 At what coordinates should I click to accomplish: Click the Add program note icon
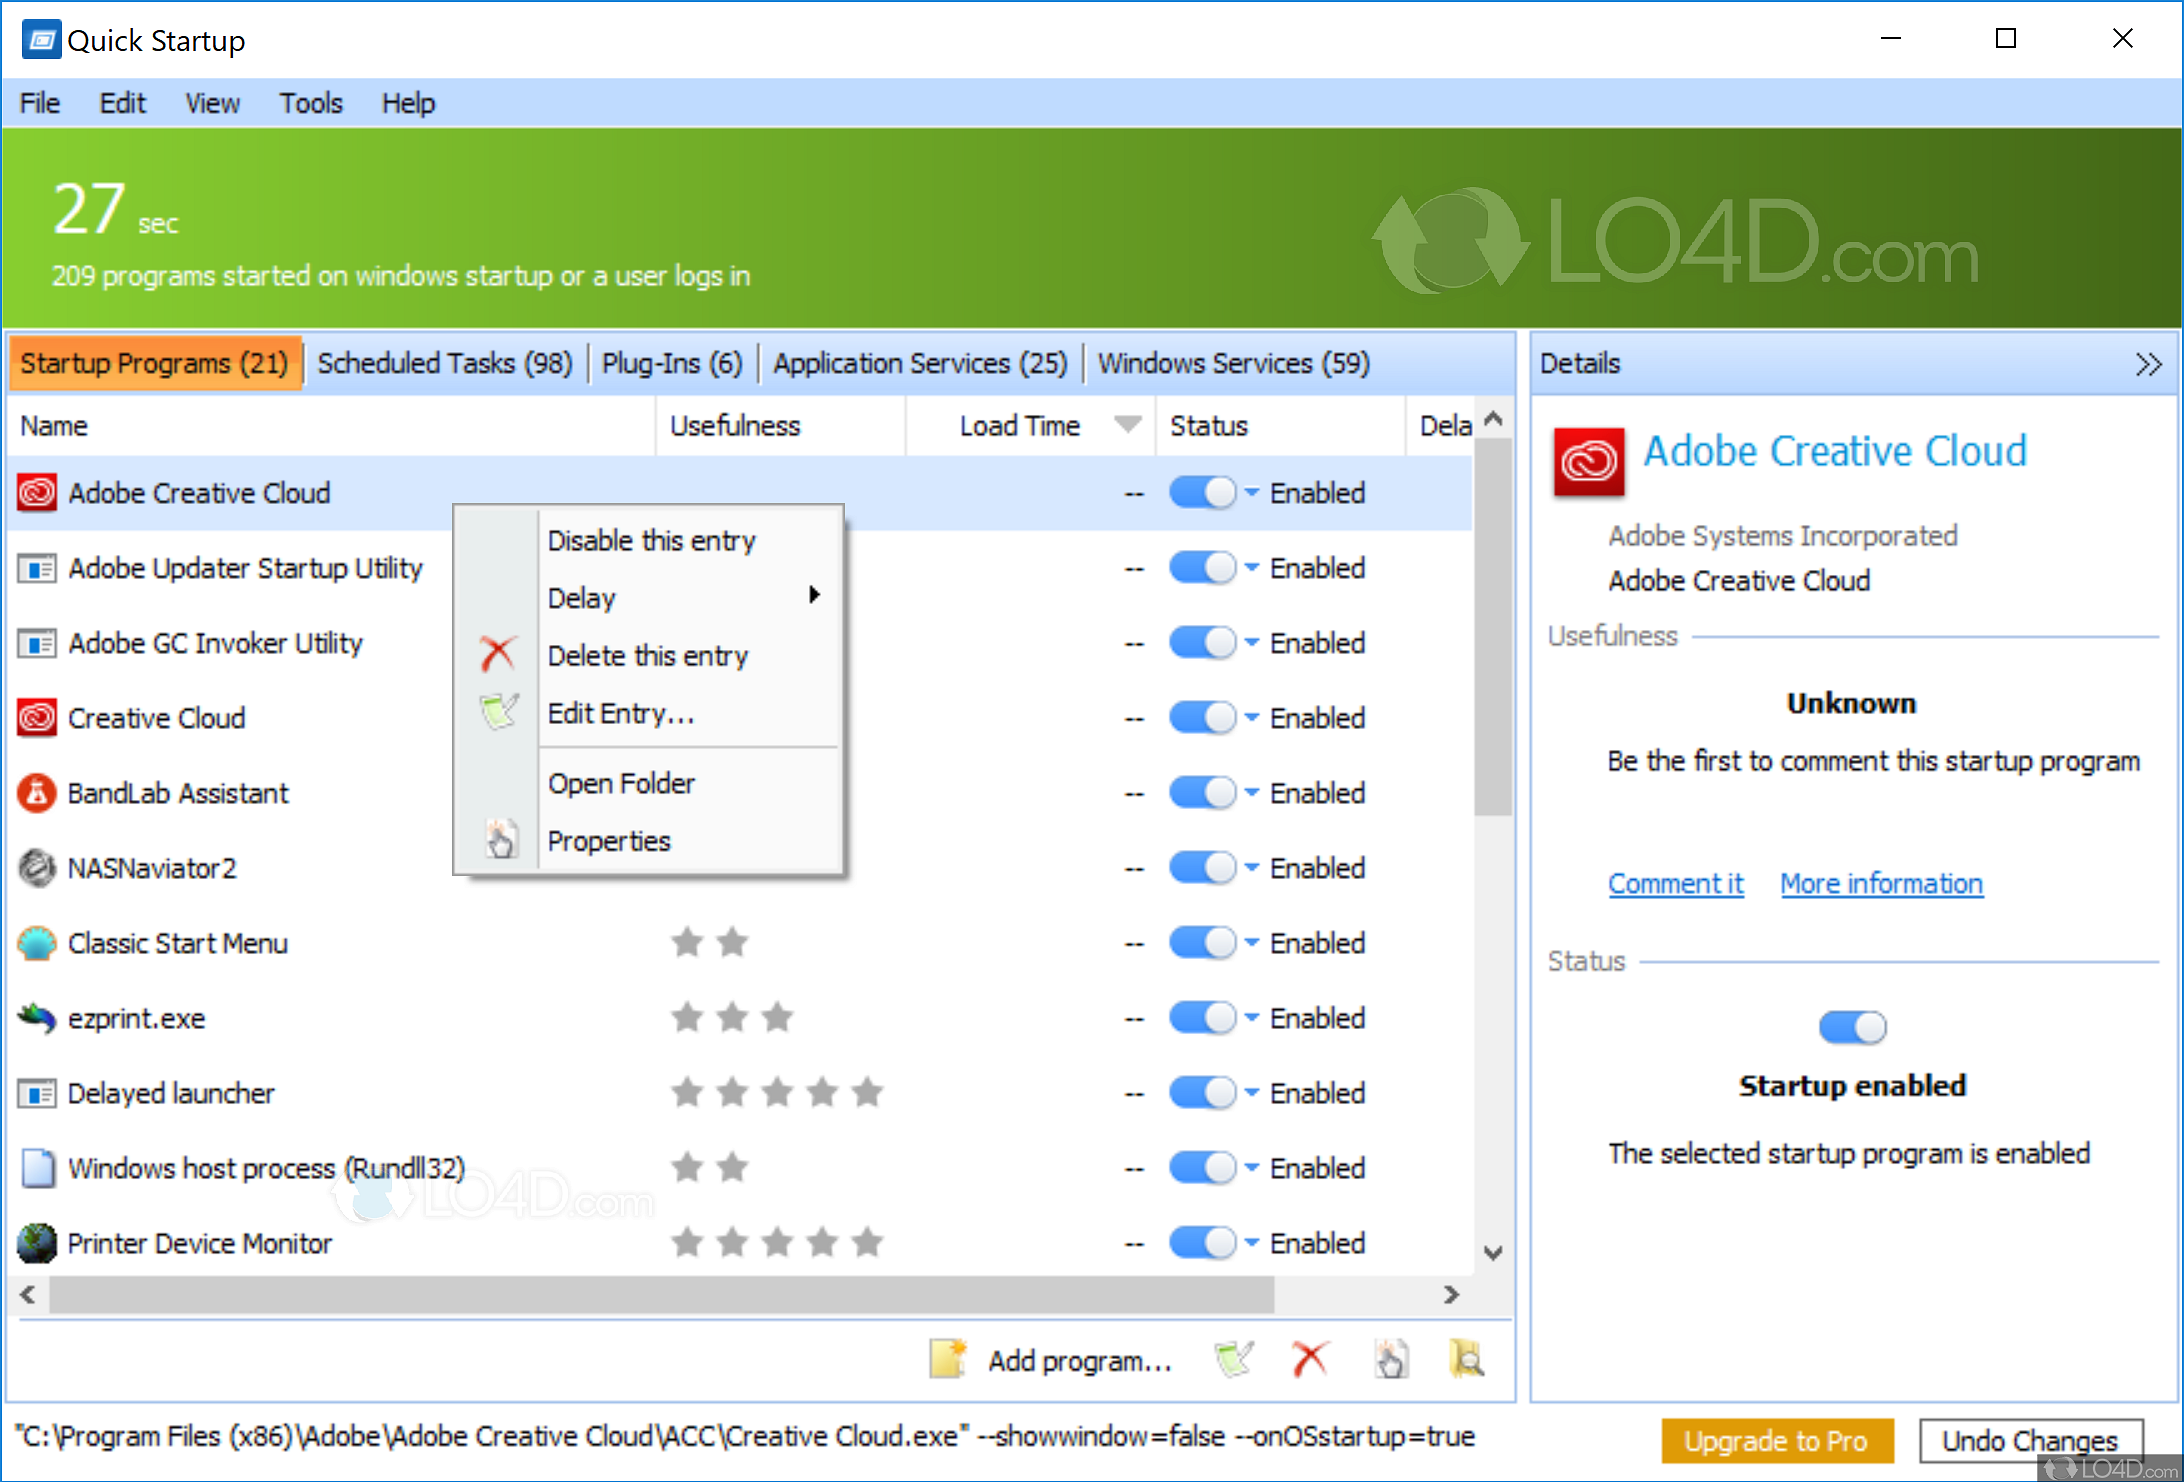pos(947,1360)
